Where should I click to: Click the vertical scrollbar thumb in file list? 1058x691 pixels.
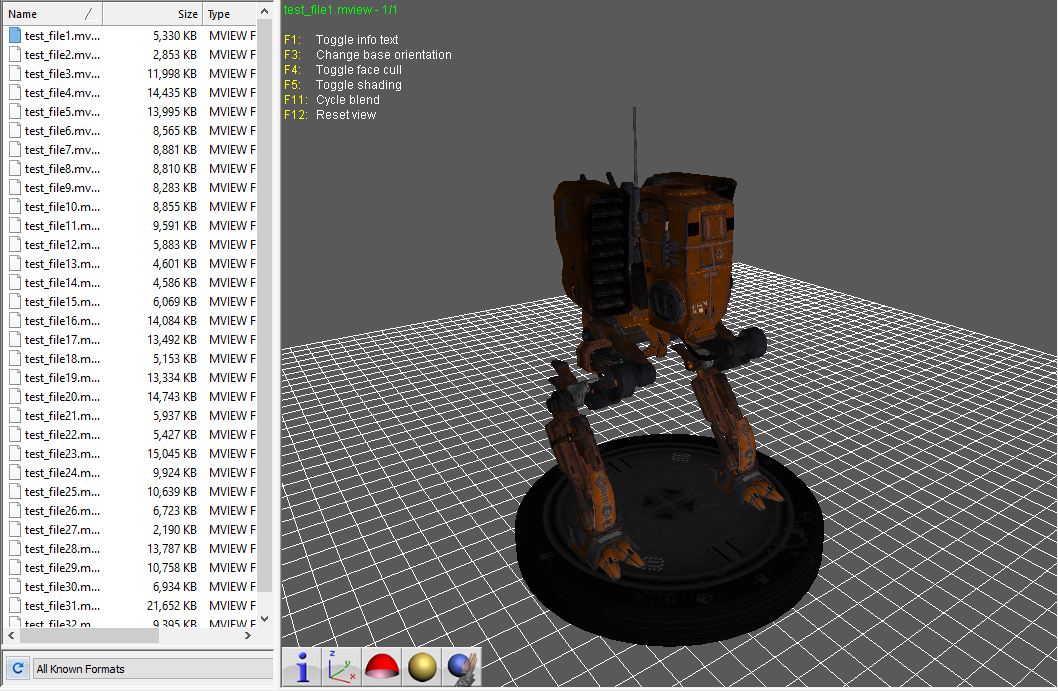(x=264, y=305)
